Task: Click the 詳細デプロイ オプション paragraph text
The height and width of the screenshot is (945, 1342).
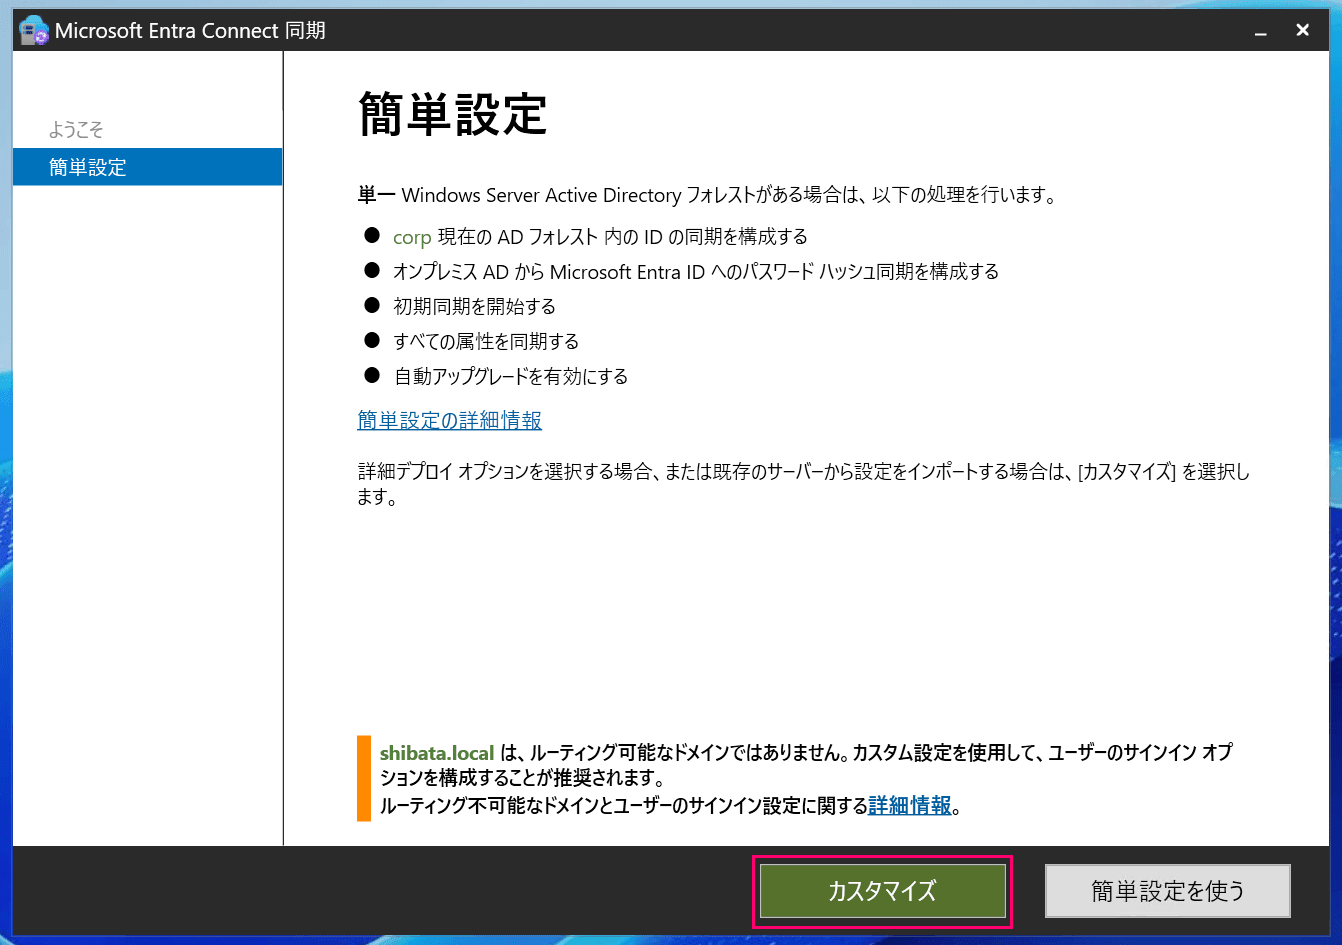Action: point(803,484)
